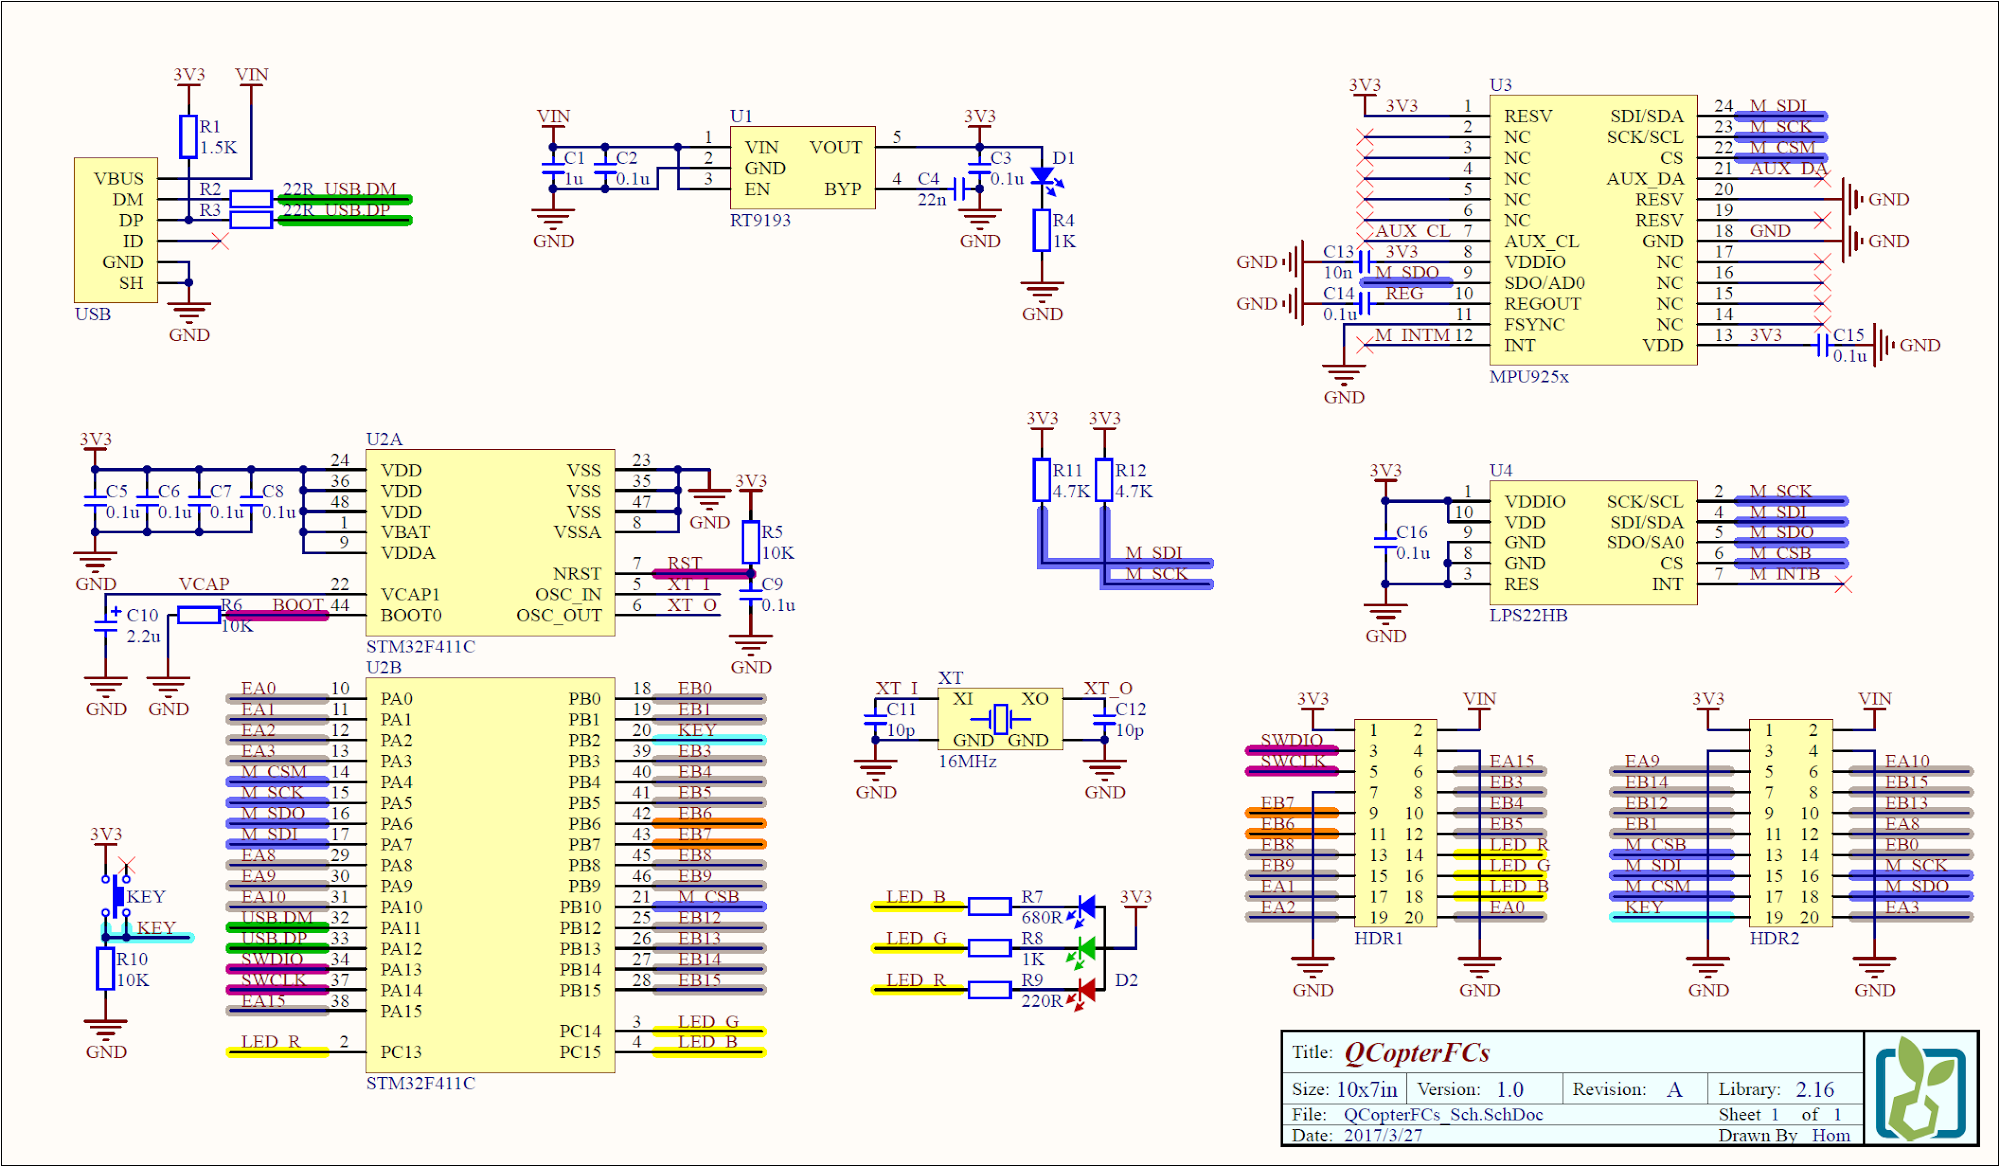This screenshot has width=2000, height=1167.
Task: Click resistor R12 4.7K pull-up
Action: coord(1104,480)
